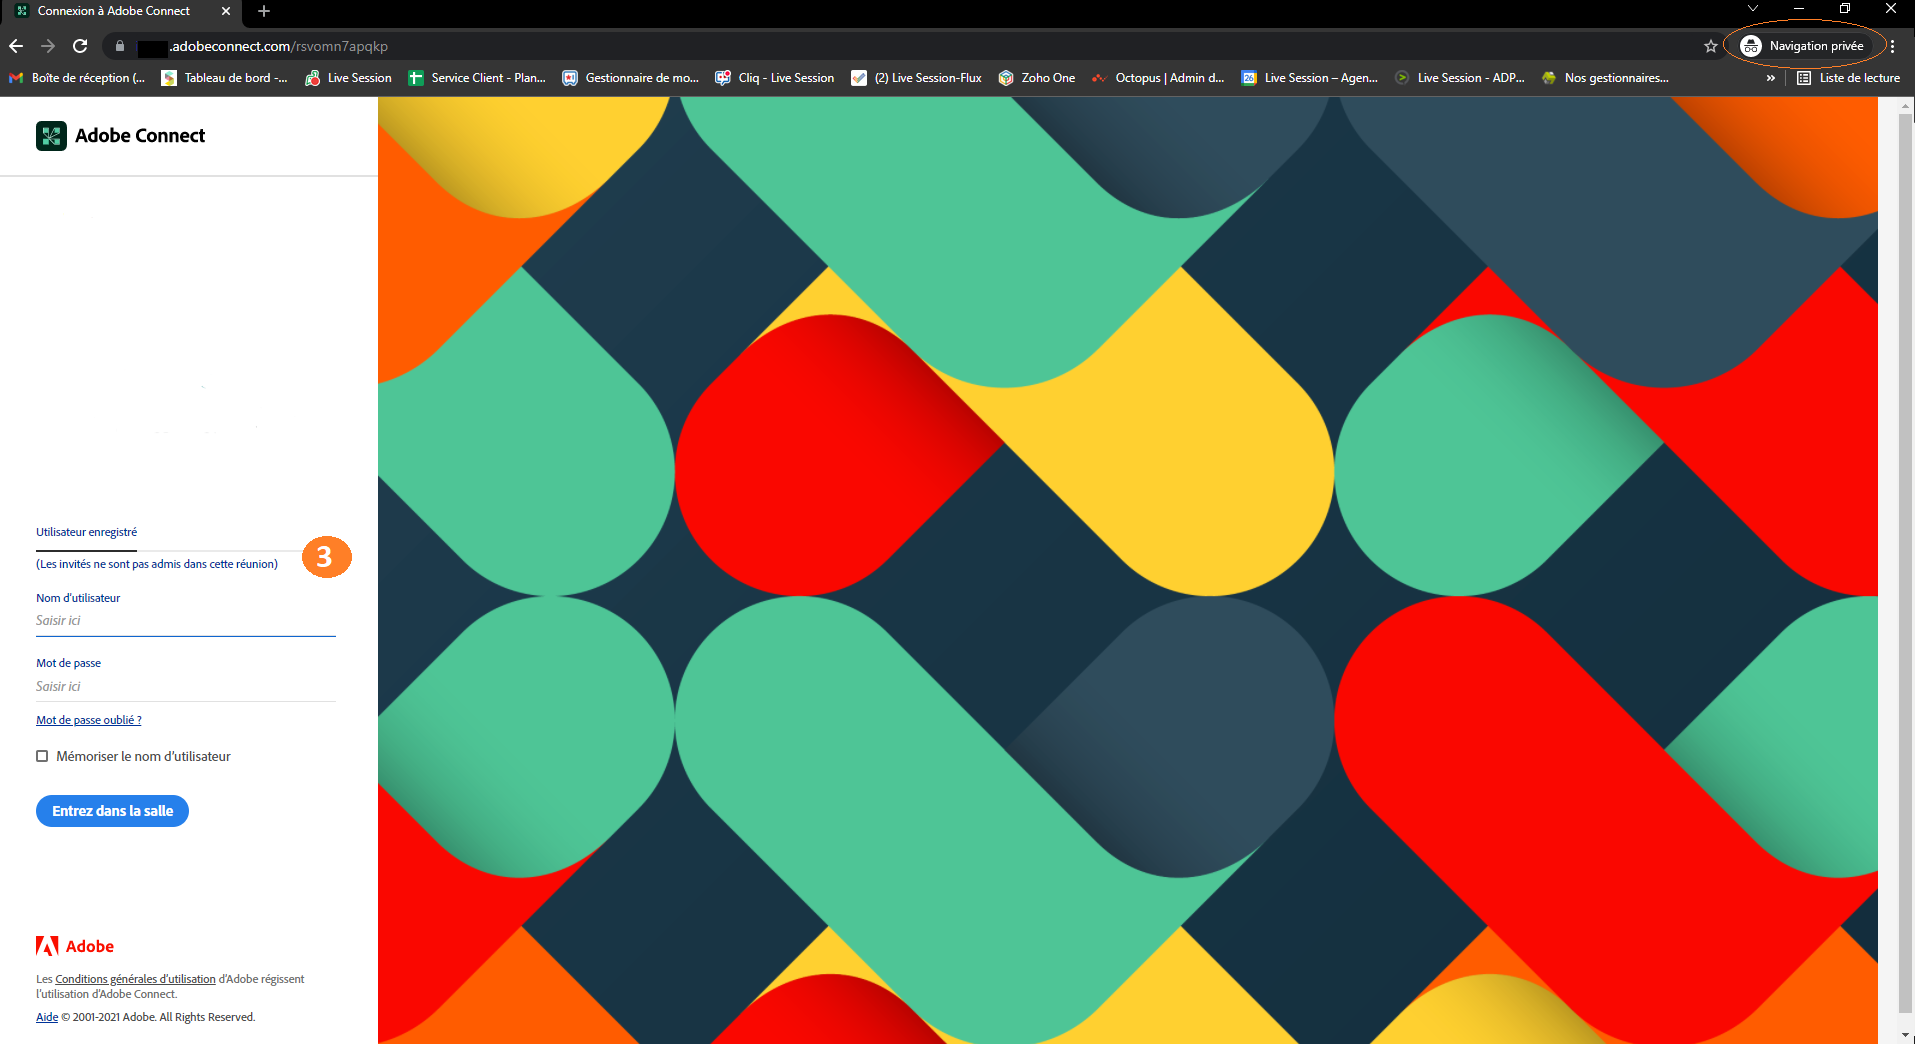The width and height of the screenshot is (1915, 1044).
Task: Open Zoho One bookmark
Action: pos(1037,78)
